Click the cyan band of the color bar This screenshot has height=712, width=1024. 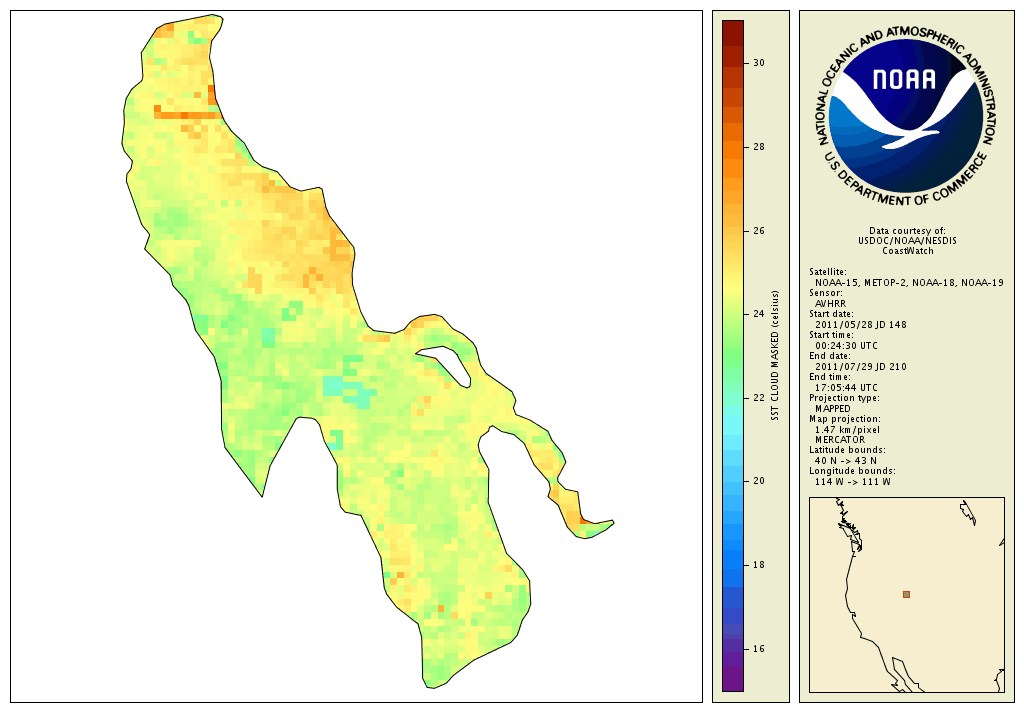733,431
